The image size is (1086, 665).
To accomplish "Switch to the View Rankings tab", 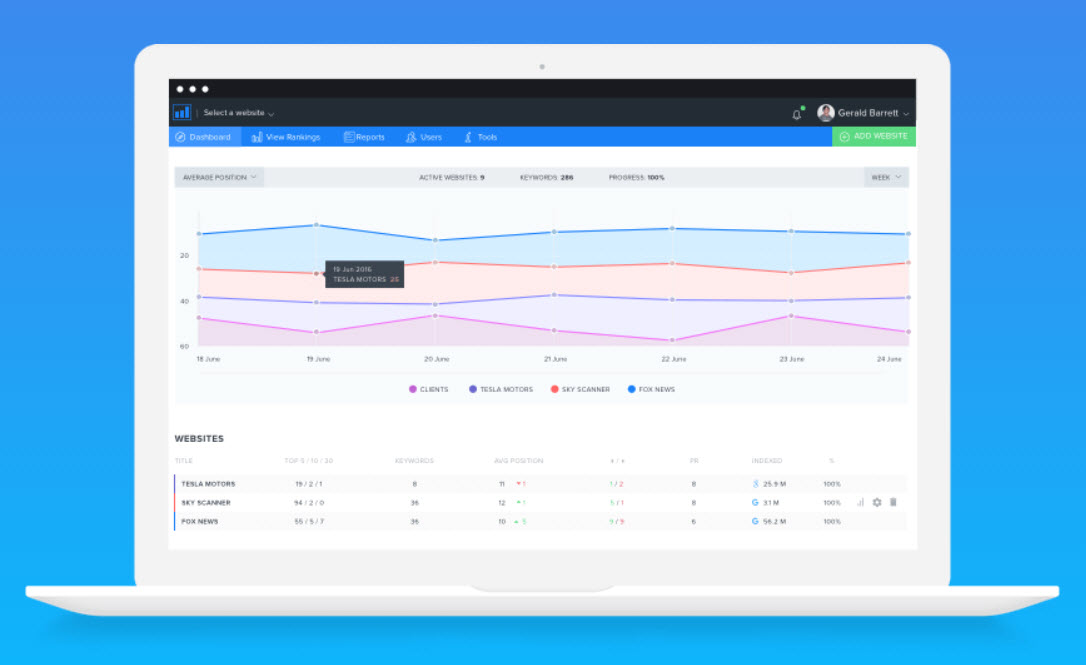I will (286, 137).
